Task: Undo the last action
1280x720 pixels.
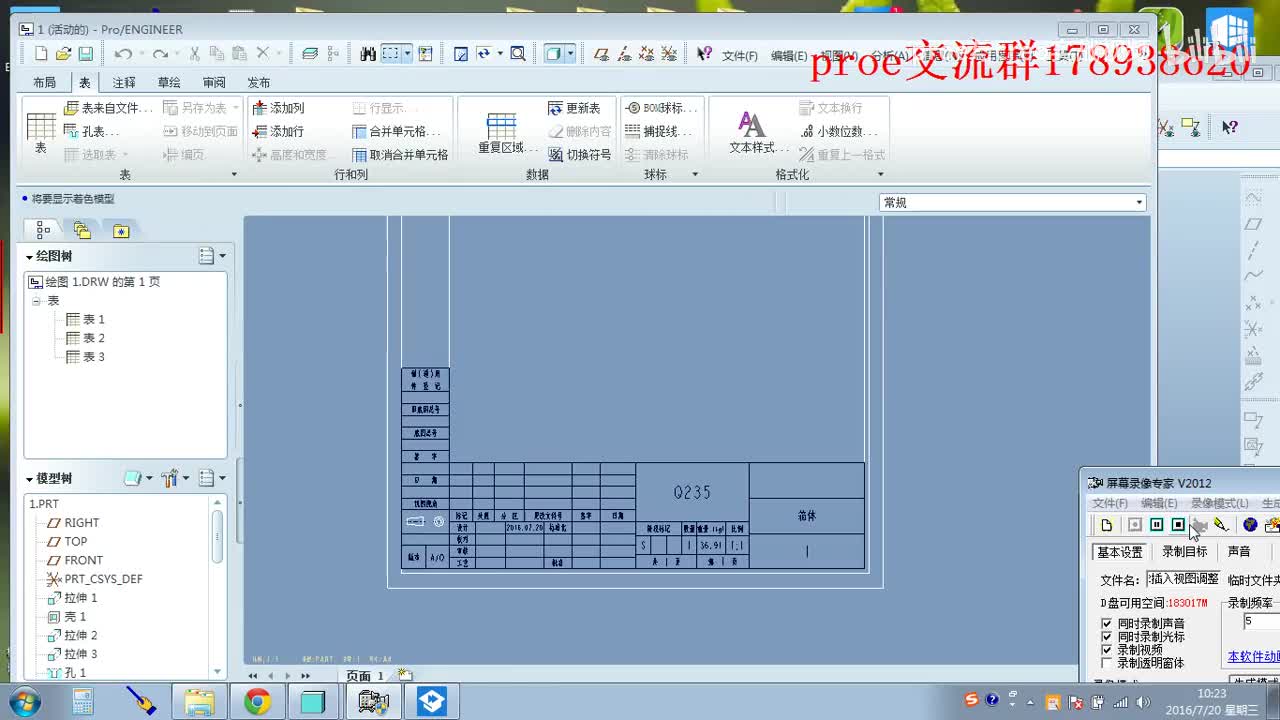Action: click(122, 54)
